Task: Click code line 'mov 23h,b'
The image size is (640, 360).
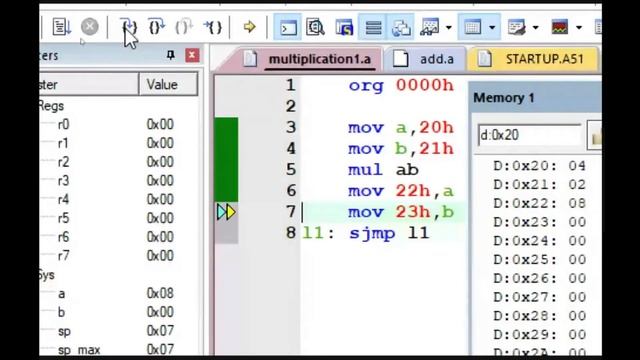Action: tap(401, 212)
